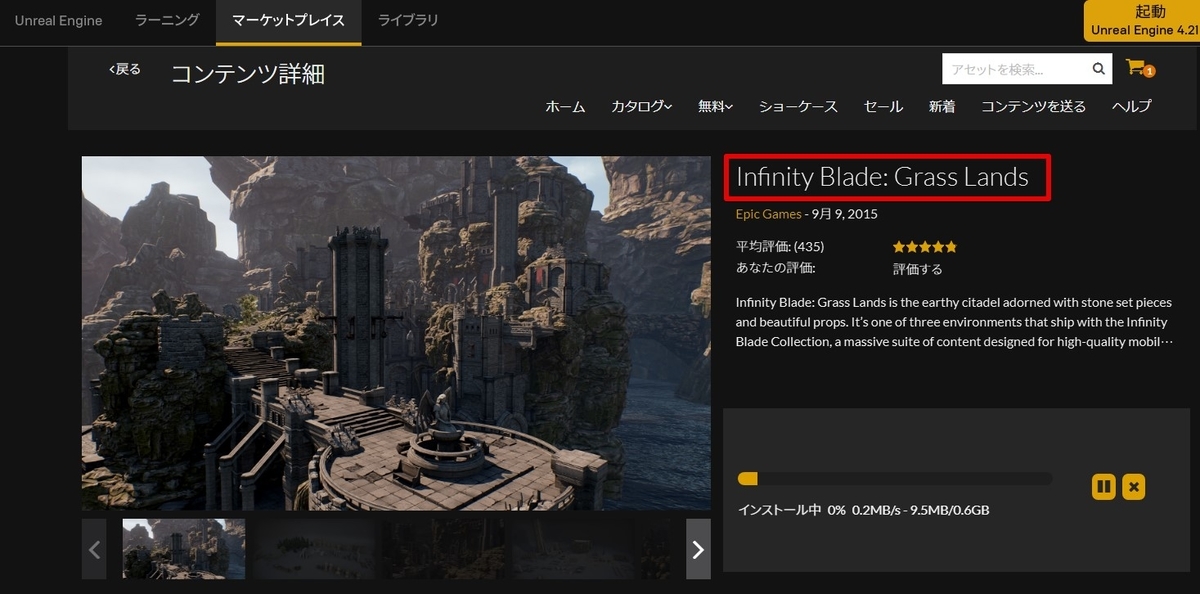Switch to the ラーニング tab

coord(166,21)
